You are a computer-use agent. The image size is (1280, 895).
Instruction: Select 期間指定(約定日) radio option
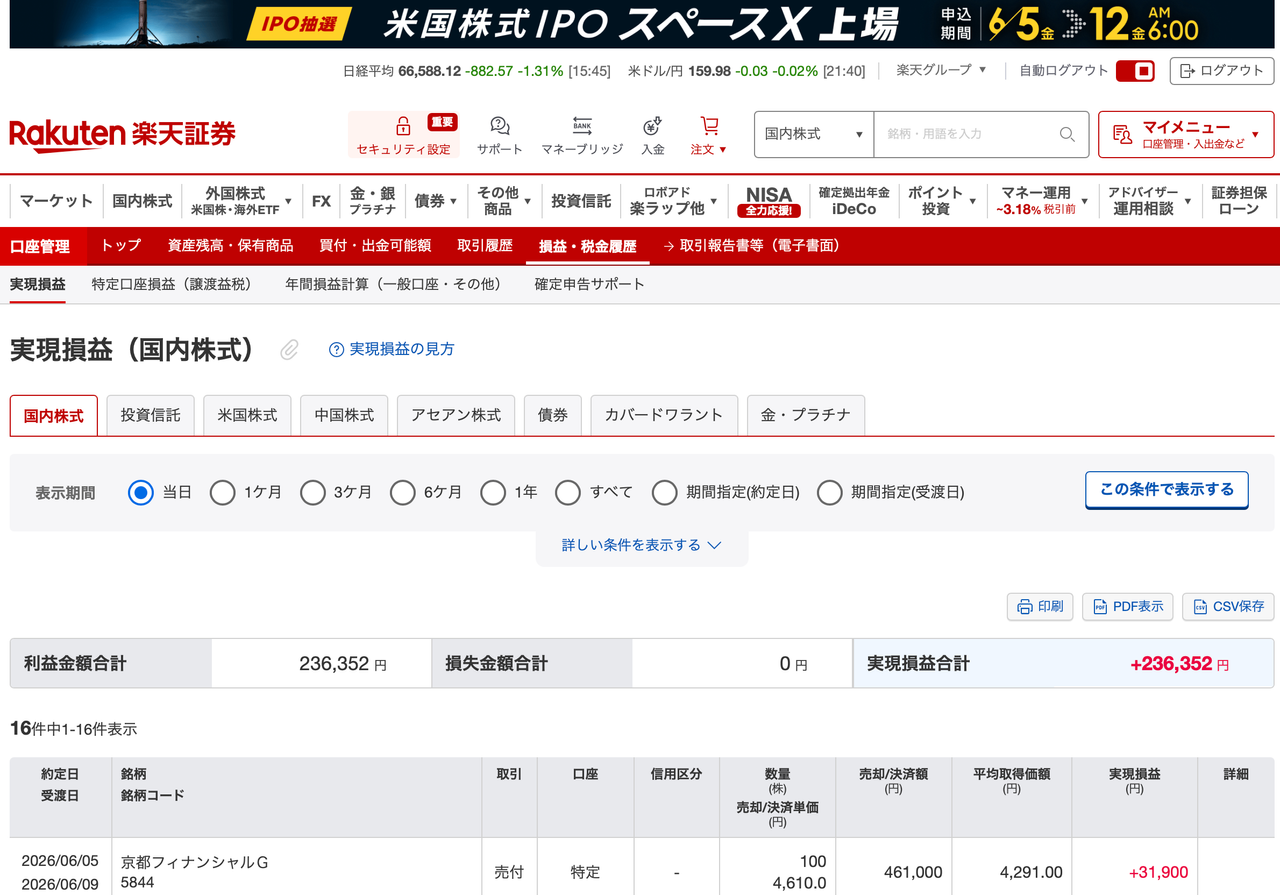pyautogui.click(x=665, y=492)
